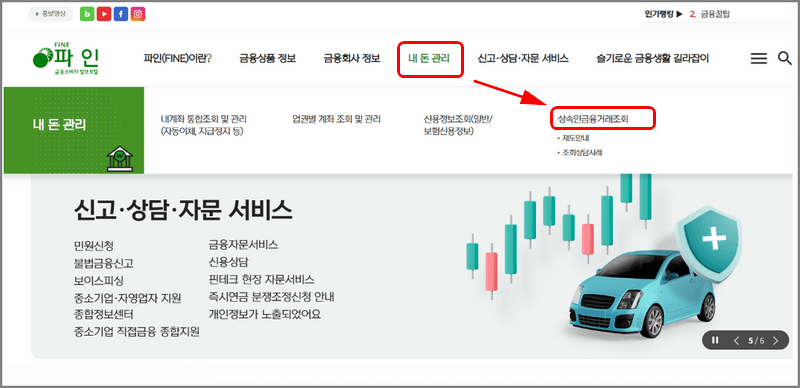This screenshot has height=388, width=800.
Task: Click the bank building icon
Action: click(x=119, y=159)
